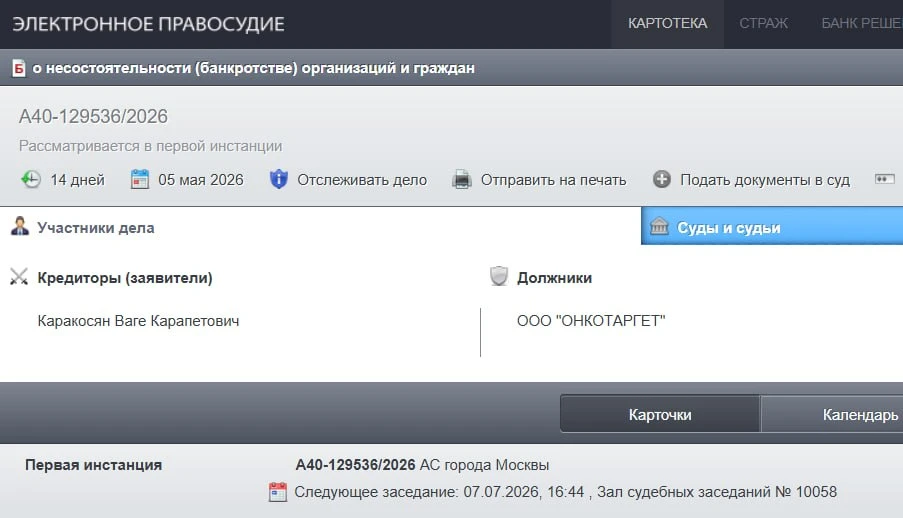Click the Кредиторы (заявители) heading
The width and height of the screenshot is (903, 518).
point(125,278)
